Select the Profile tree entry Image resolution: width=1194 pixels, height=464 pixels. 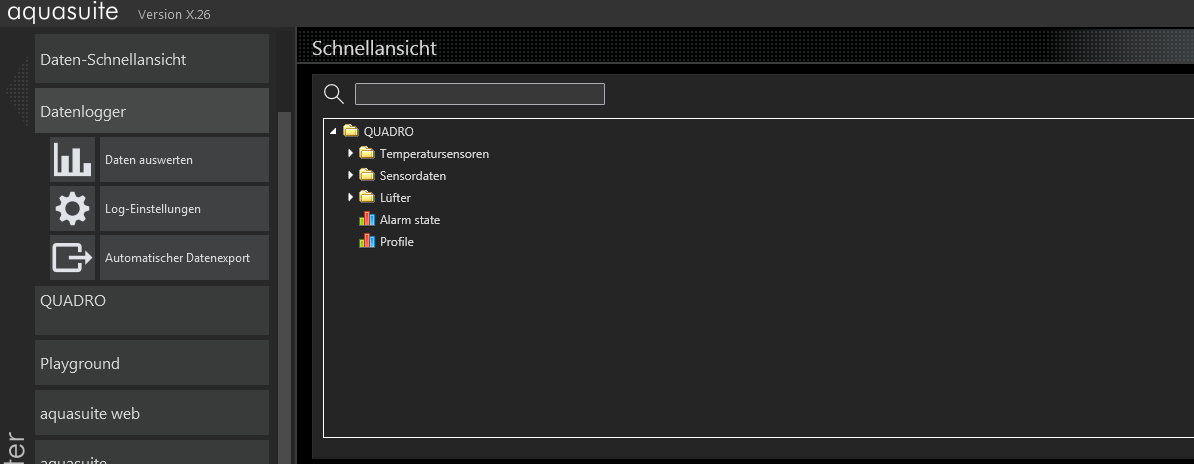(397, 242)
